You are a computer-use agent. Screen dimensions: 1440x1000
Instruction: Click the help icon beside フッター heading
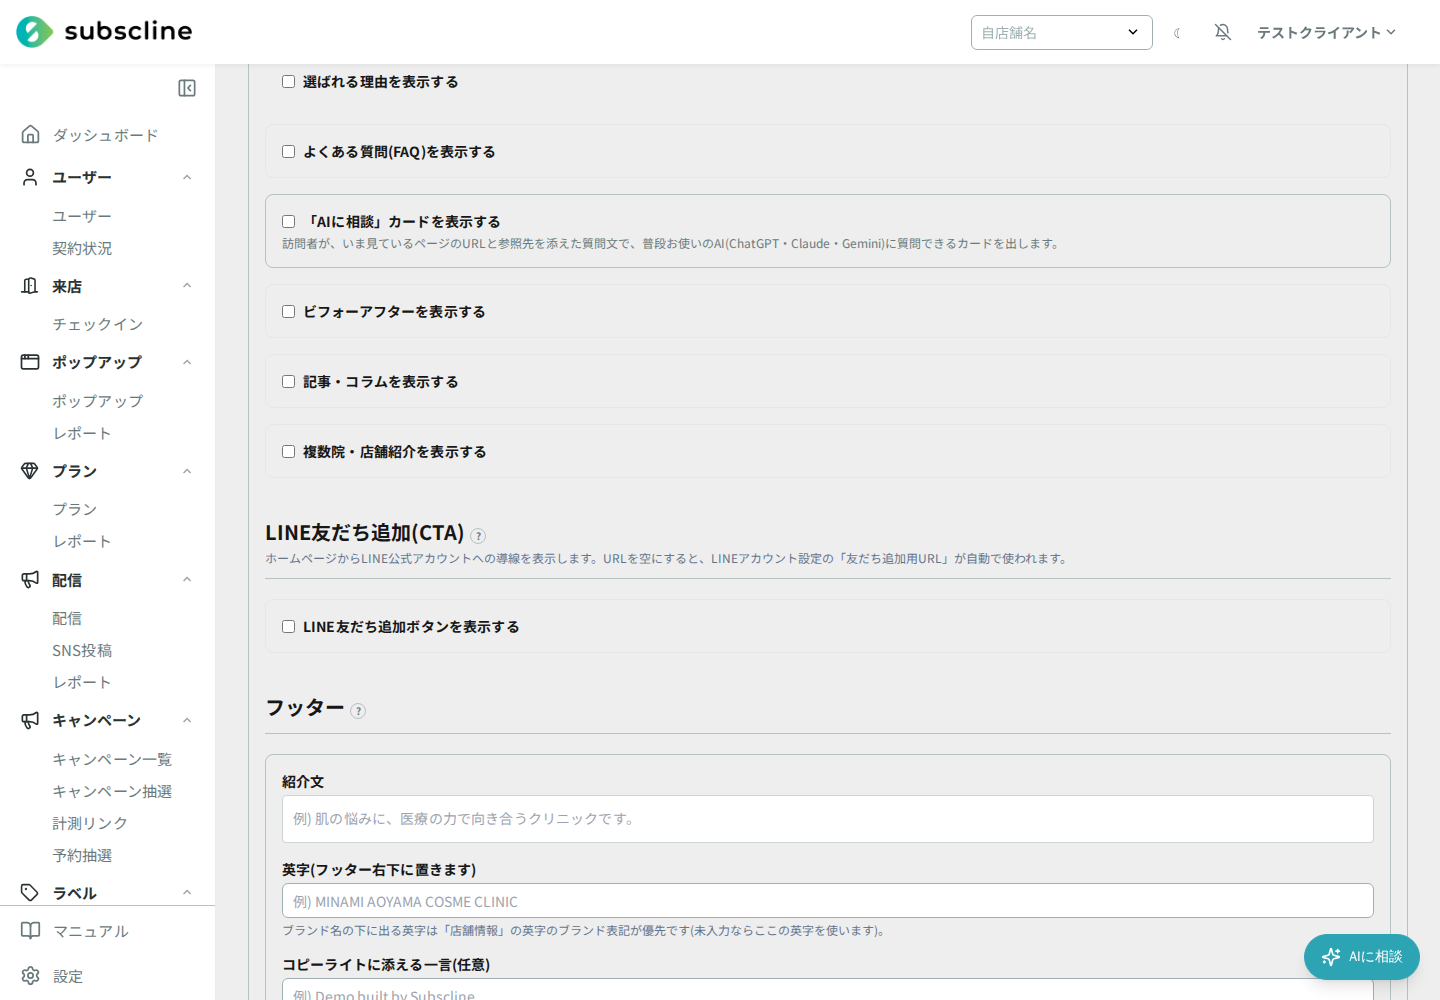[358, 711]
